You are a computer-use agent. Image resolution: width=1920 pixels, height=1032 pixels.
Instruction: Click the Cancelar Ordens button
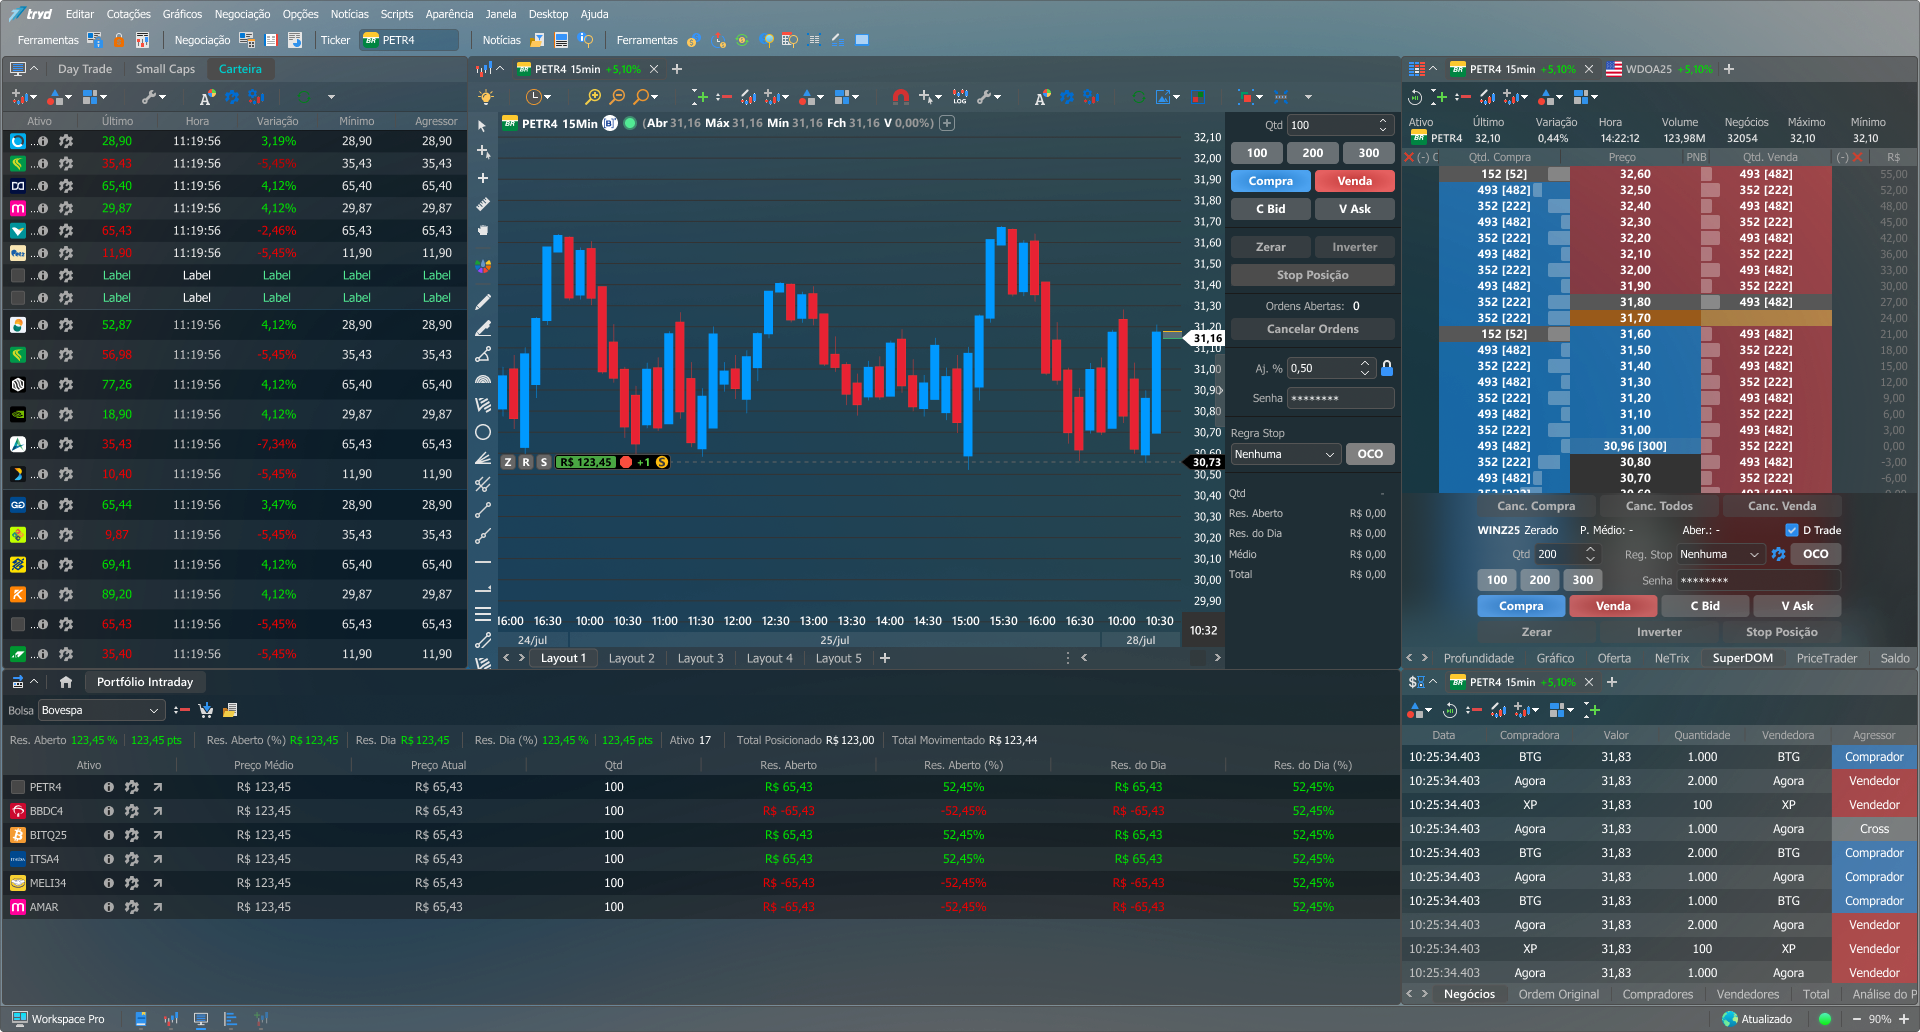pyautogui.click(x=1312, y=329)
